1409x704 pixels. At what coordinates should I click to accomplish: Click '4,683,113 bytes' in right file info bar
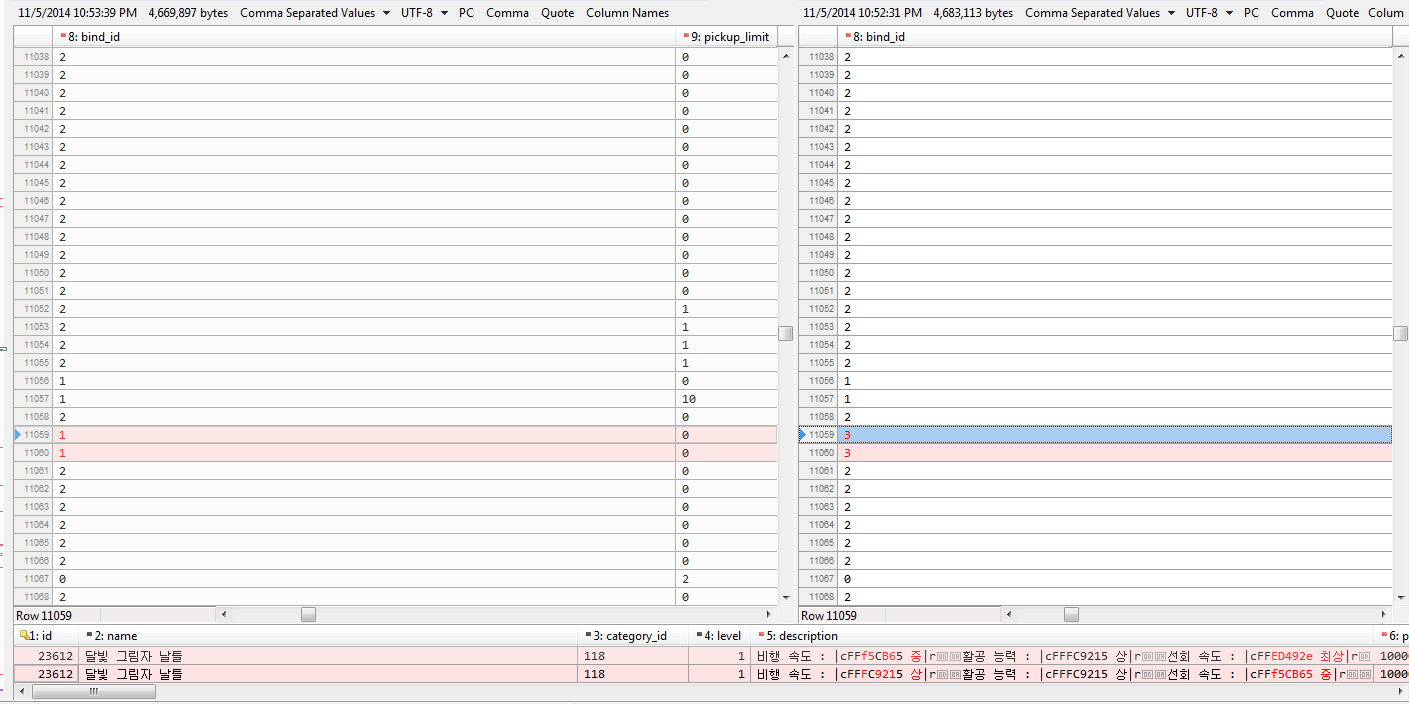click(x=973, y=13)
